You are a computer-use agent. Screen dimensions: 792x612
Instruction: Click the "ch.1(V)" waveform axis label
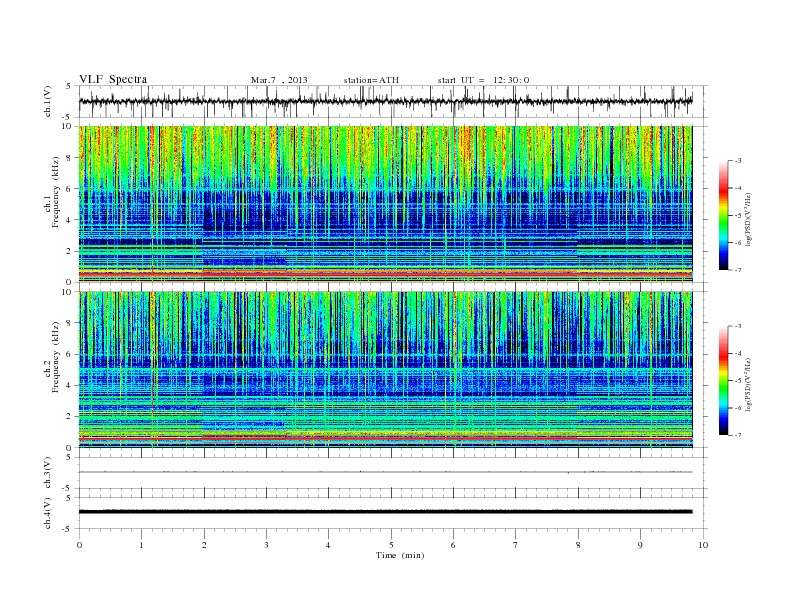tap(48, 101)
